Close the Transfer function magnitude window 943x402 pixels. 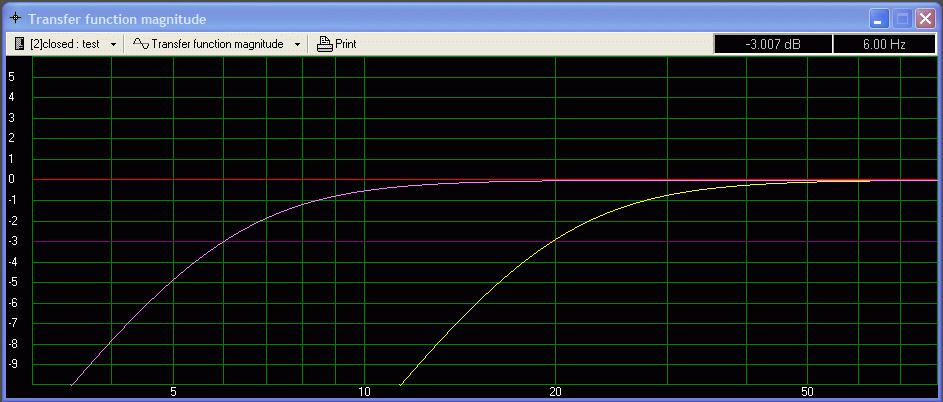[x=924, y=19]
